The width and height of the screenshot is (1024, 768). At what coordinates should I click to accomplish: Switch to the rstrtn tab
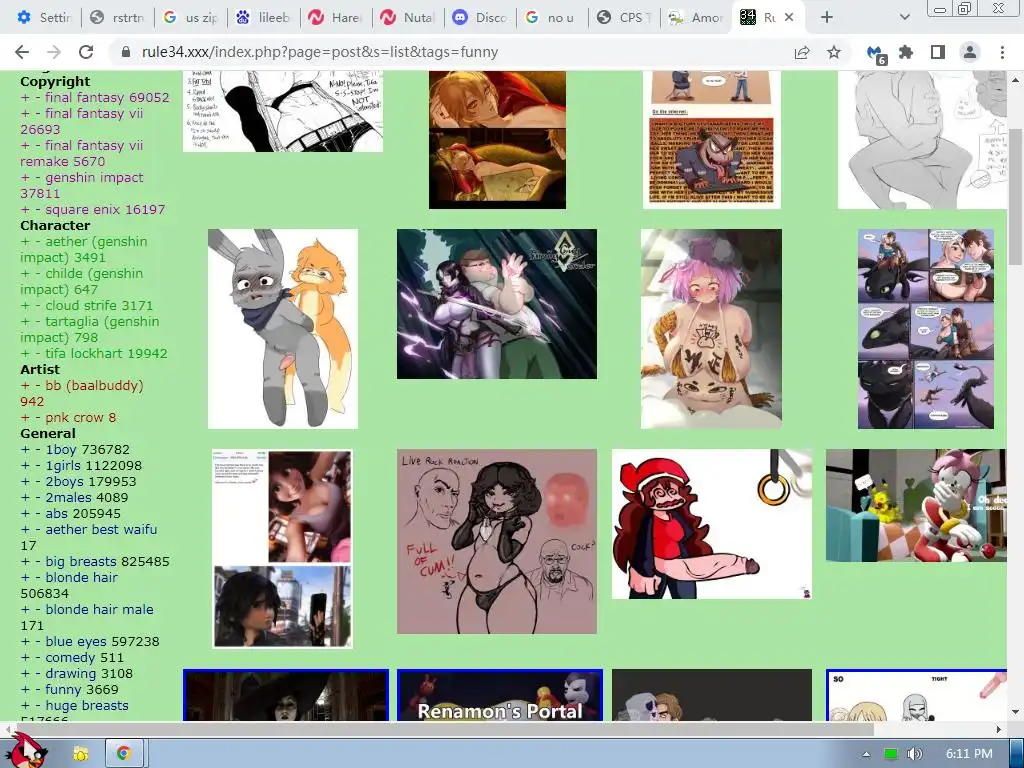pos(118,18)
